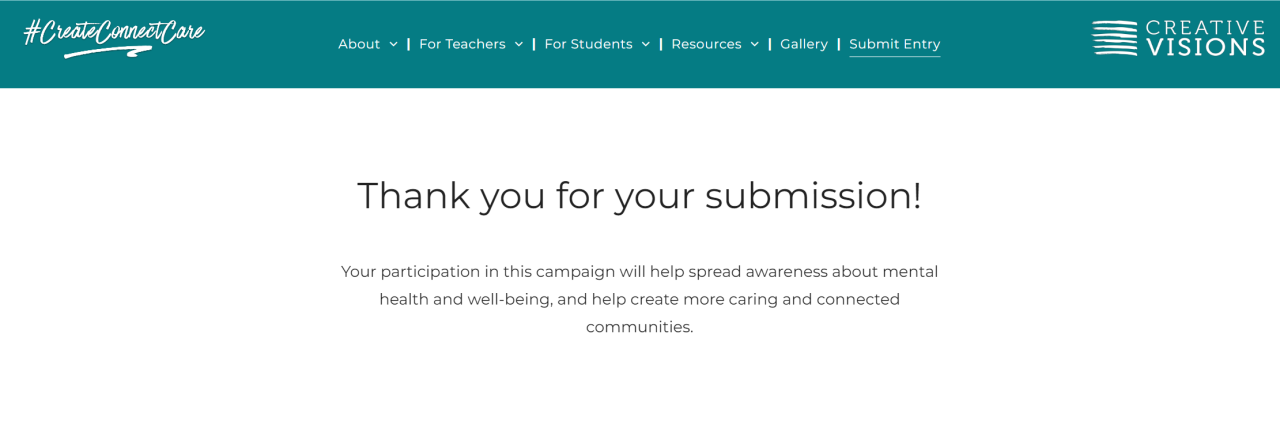
Task: Click the divider between Gallery and Submit Entry
Action: coord(838,44)
